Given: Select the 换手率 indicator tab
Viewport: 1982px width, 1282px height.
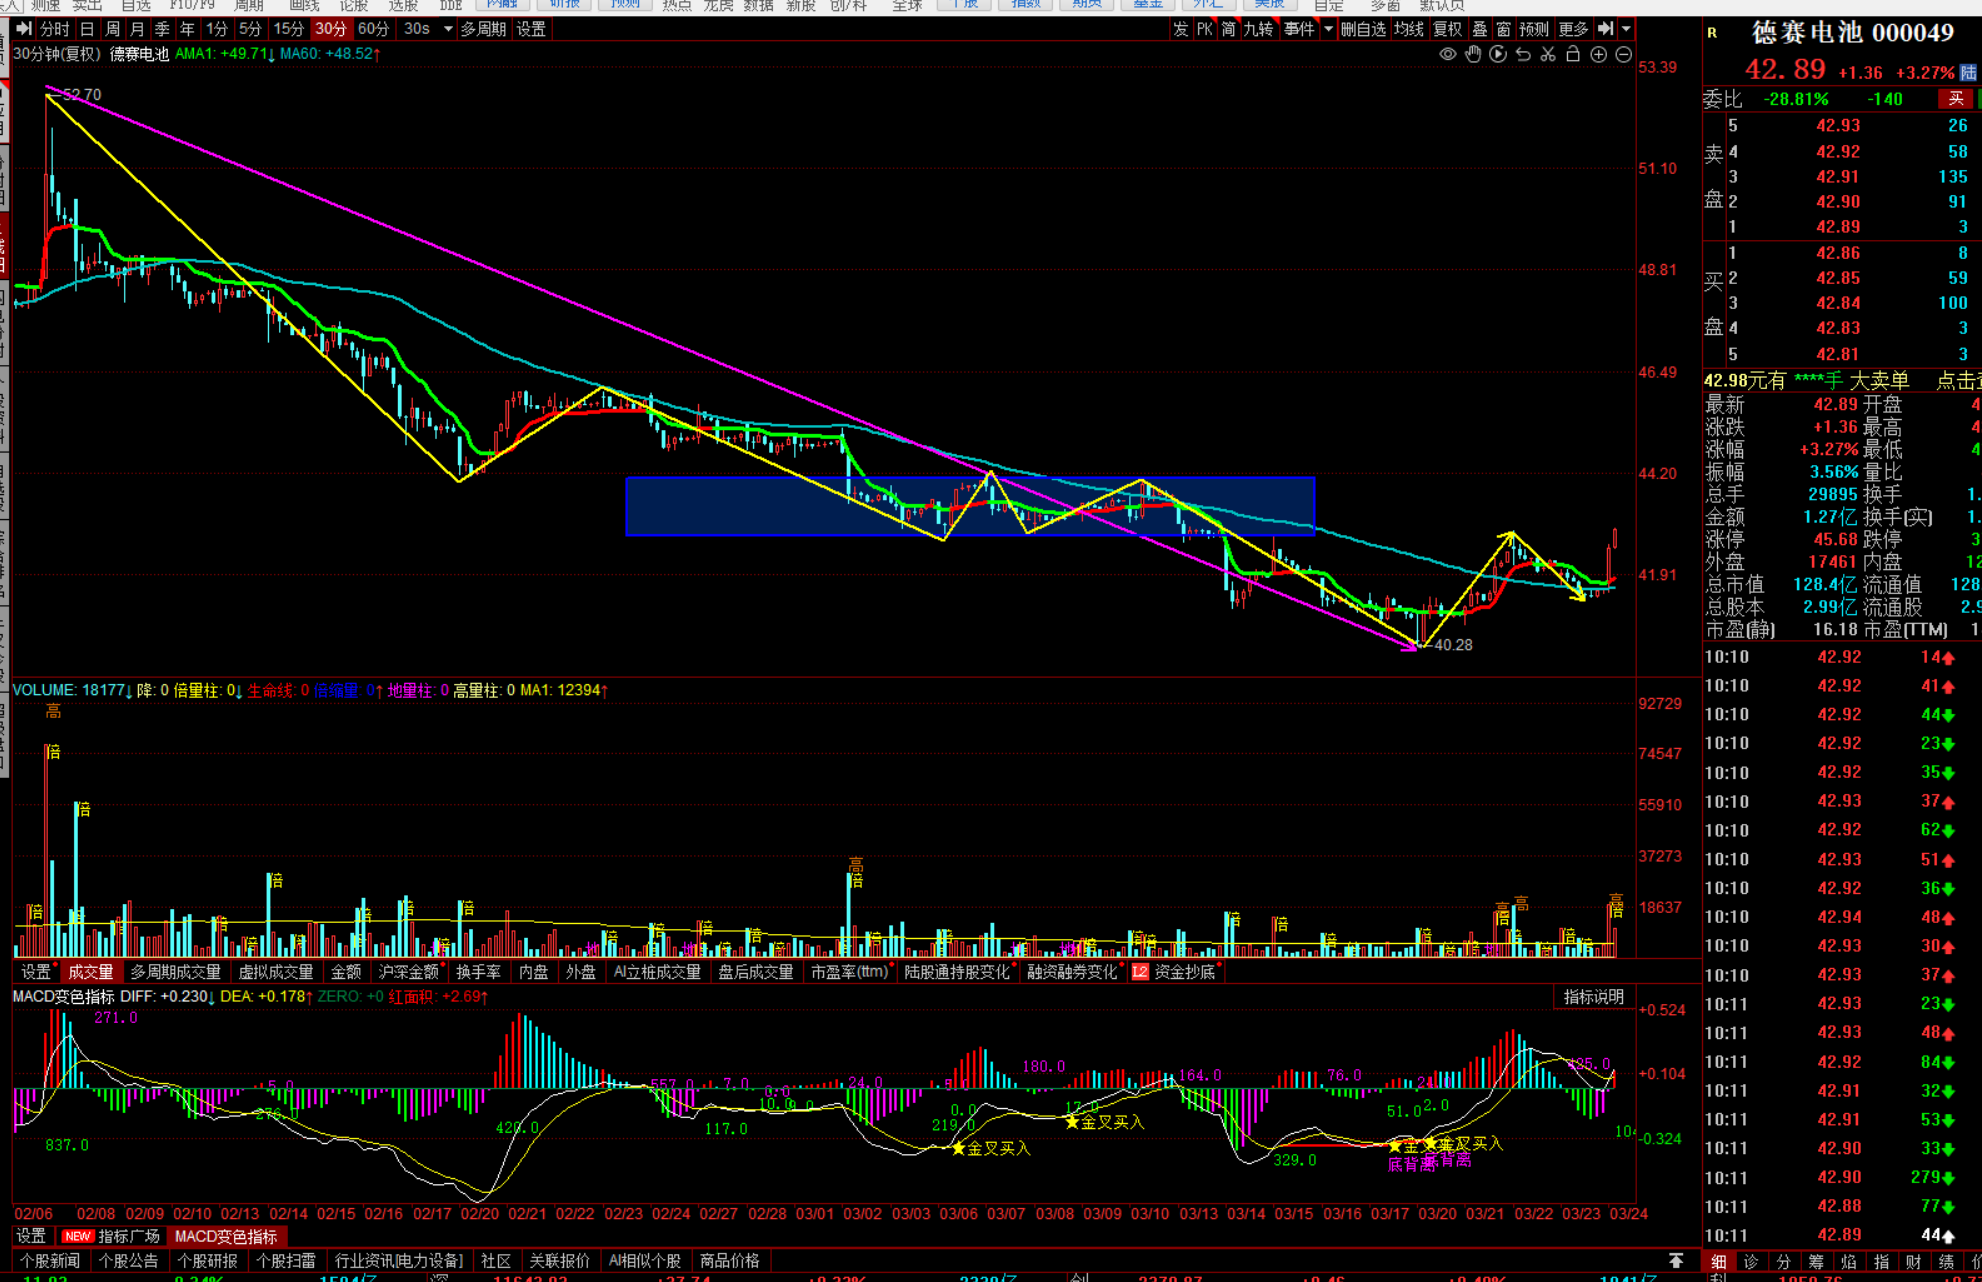Looking at the screenshot, I should pyautogui.click(x=478, y=972).
